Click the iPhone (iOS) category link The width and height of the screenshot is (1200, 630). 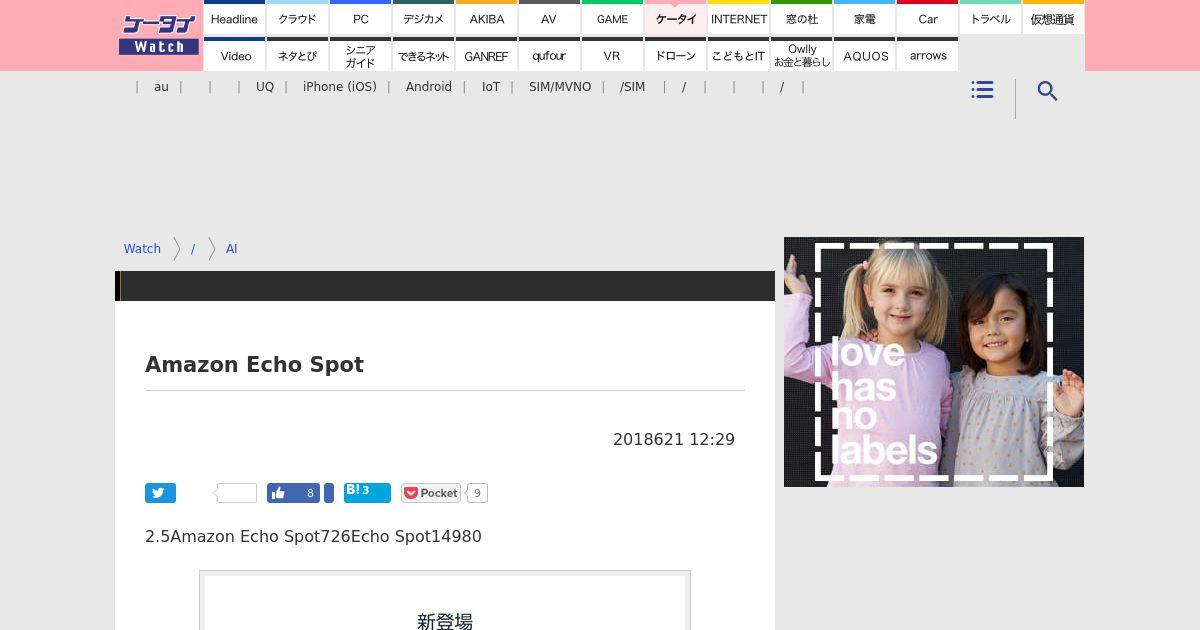click(340, 87)
